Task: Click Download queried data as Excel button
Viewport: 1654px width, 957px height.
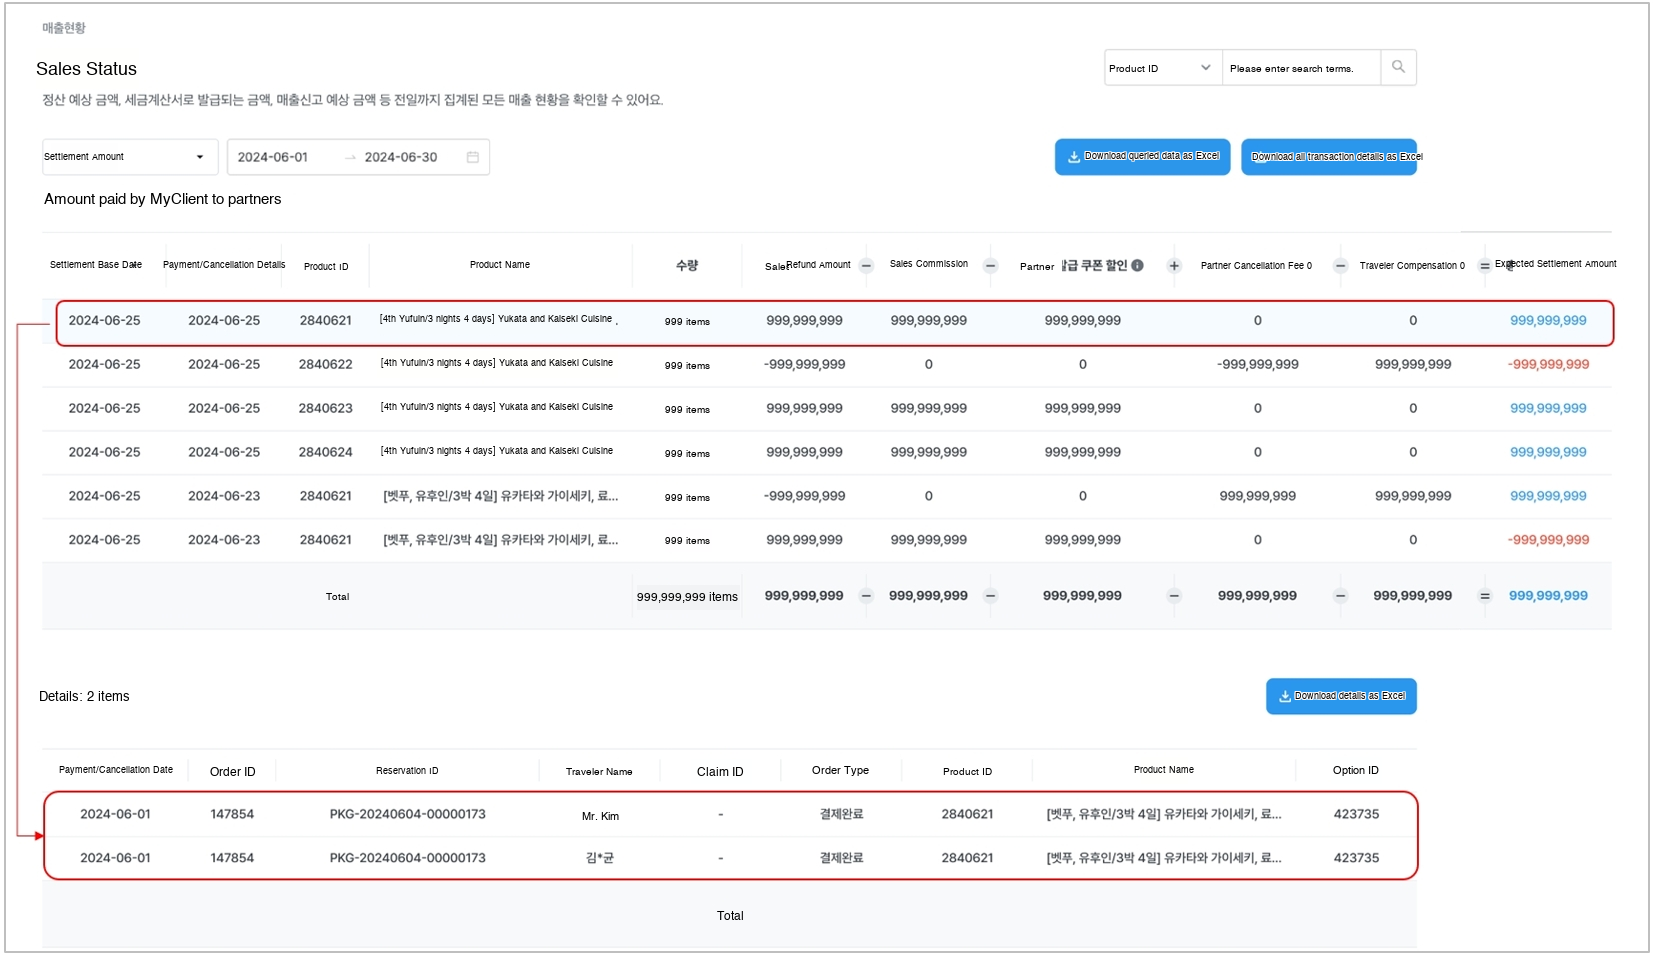Action: coord(1142,157)
